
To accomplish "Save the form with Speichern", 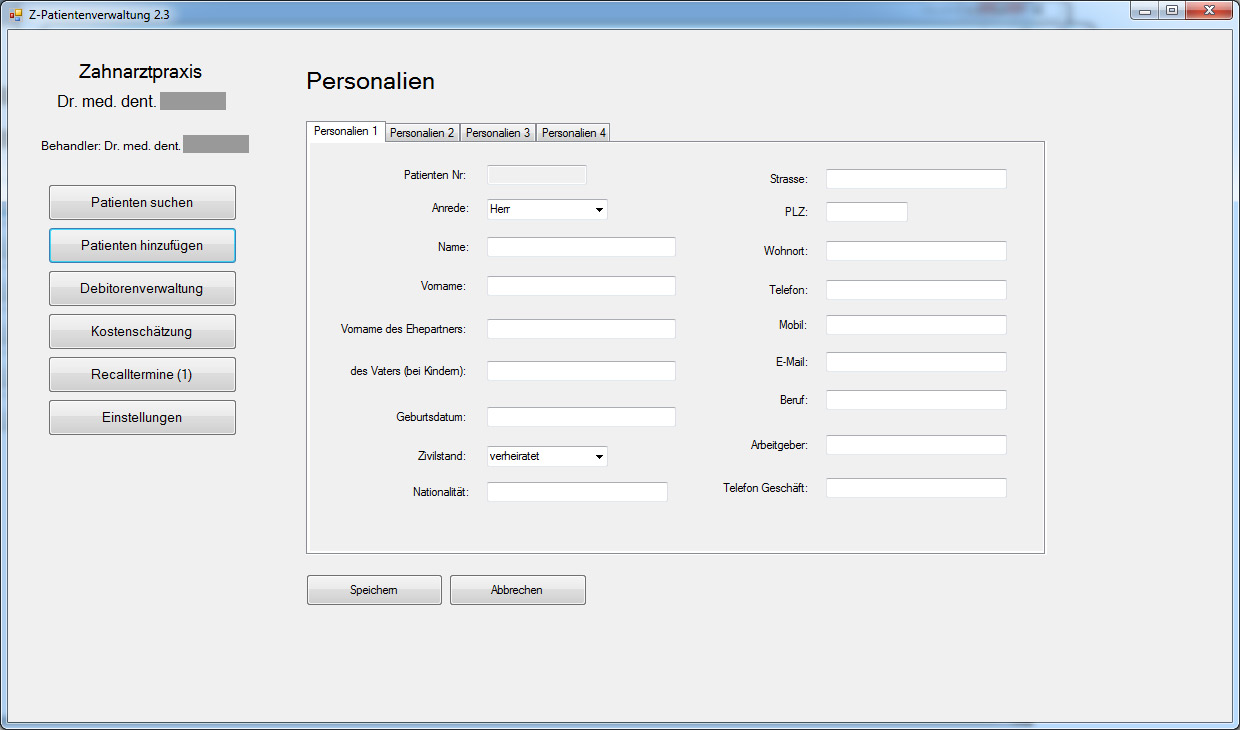I will pyautogui.click(x=374, y=590).
